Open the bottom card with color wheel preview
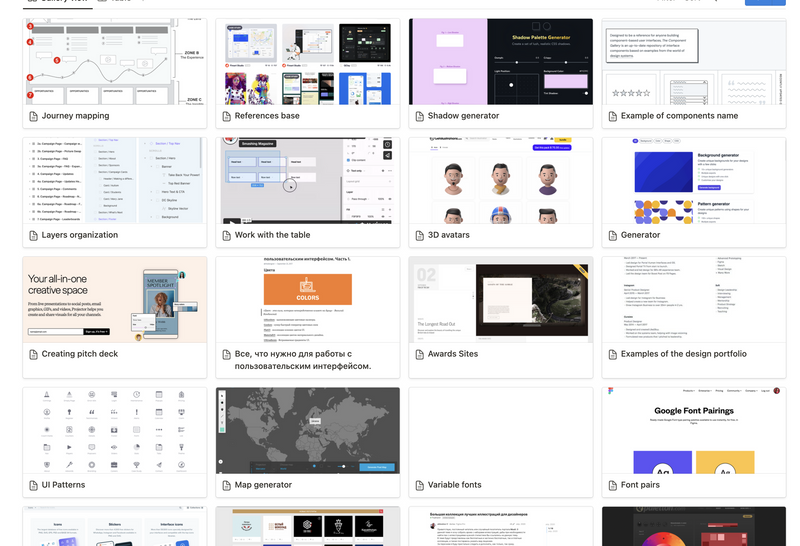Screen dimensions: 800x546 click(694, 526)
